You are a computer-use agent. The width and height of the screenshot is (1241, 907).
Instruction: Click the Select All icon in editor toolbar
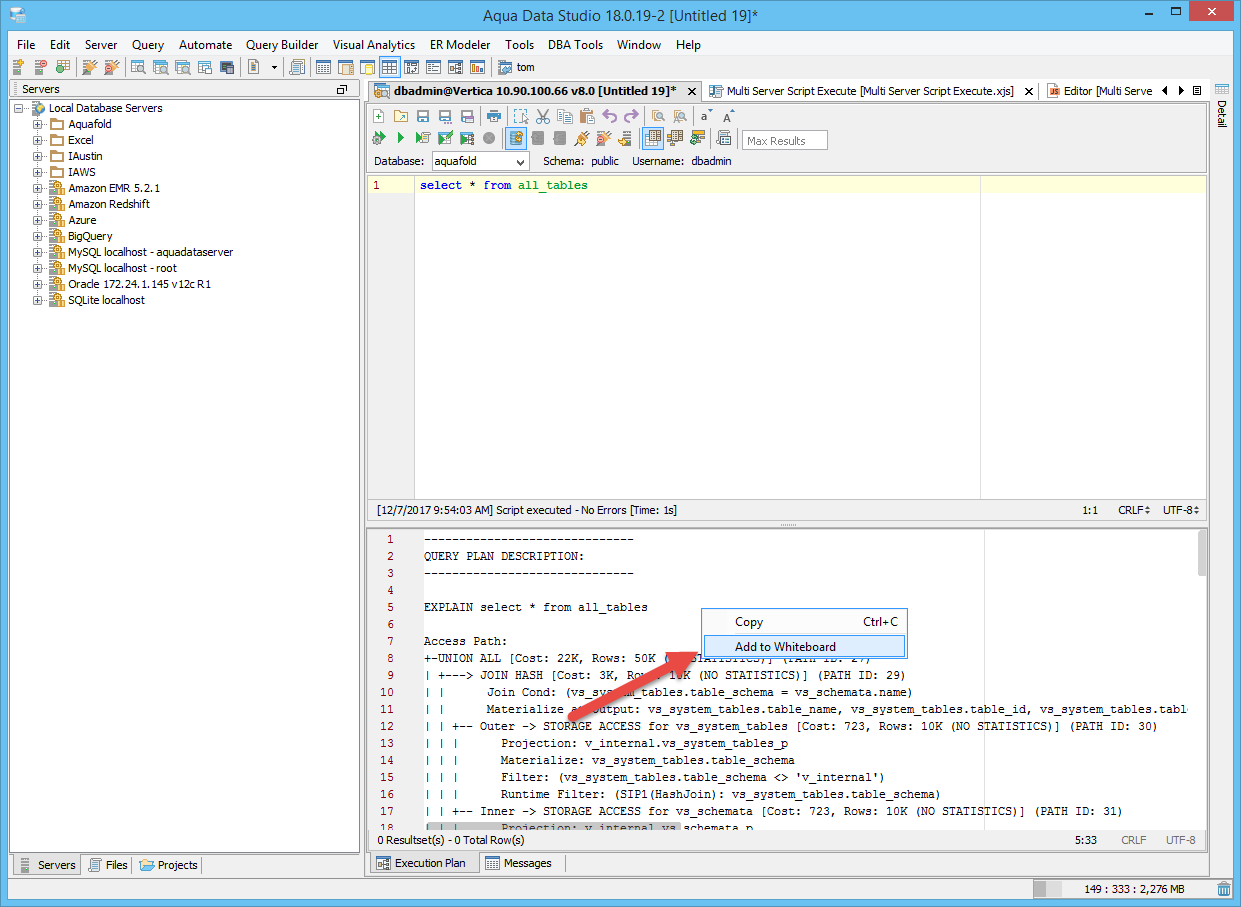pos(521,116)
